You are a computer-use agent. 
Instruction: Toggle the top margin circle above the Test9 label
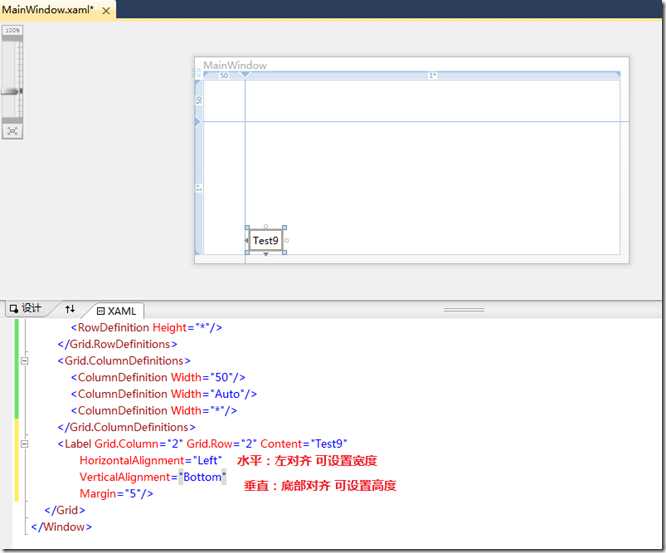click(x=266, y=226)
